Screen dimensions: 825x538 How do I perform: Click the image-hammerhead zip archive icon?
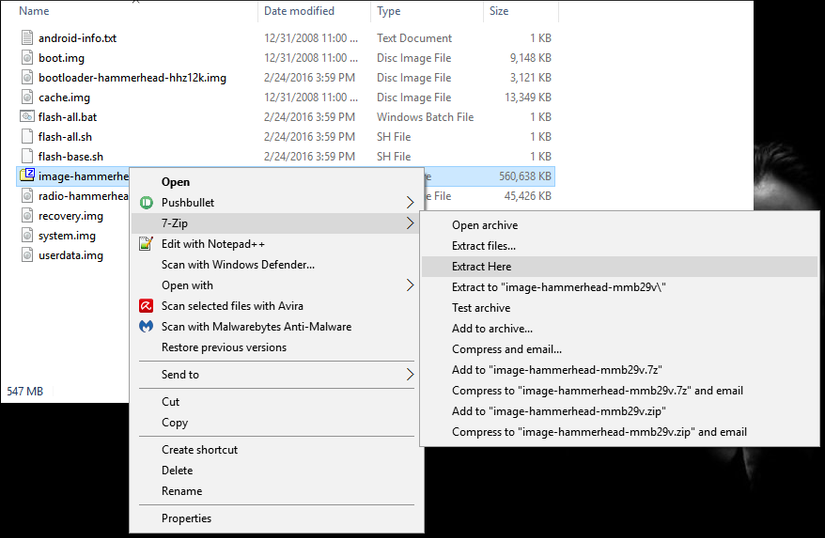point(27,176)
